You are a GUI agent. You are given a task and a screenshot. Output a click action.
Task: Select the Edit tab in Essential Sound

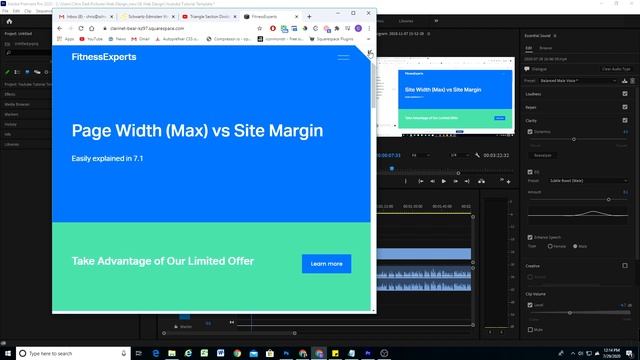point(529,48)
